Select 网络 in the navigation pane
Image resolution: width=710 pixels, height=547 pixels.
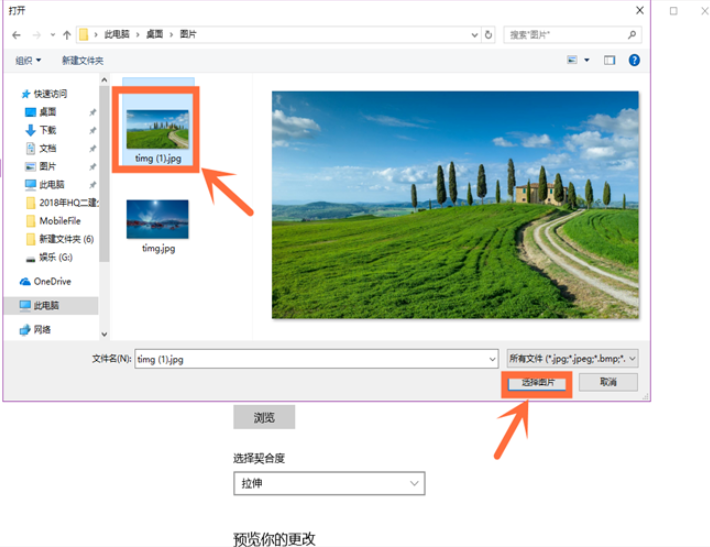tap(41, 329)
